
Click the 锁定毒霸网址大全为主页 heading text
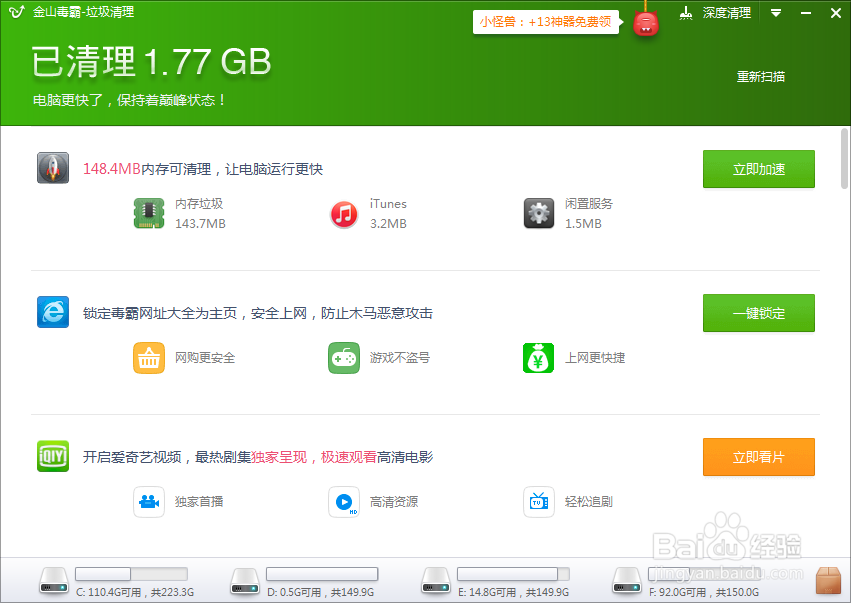[x=258, y=313]
